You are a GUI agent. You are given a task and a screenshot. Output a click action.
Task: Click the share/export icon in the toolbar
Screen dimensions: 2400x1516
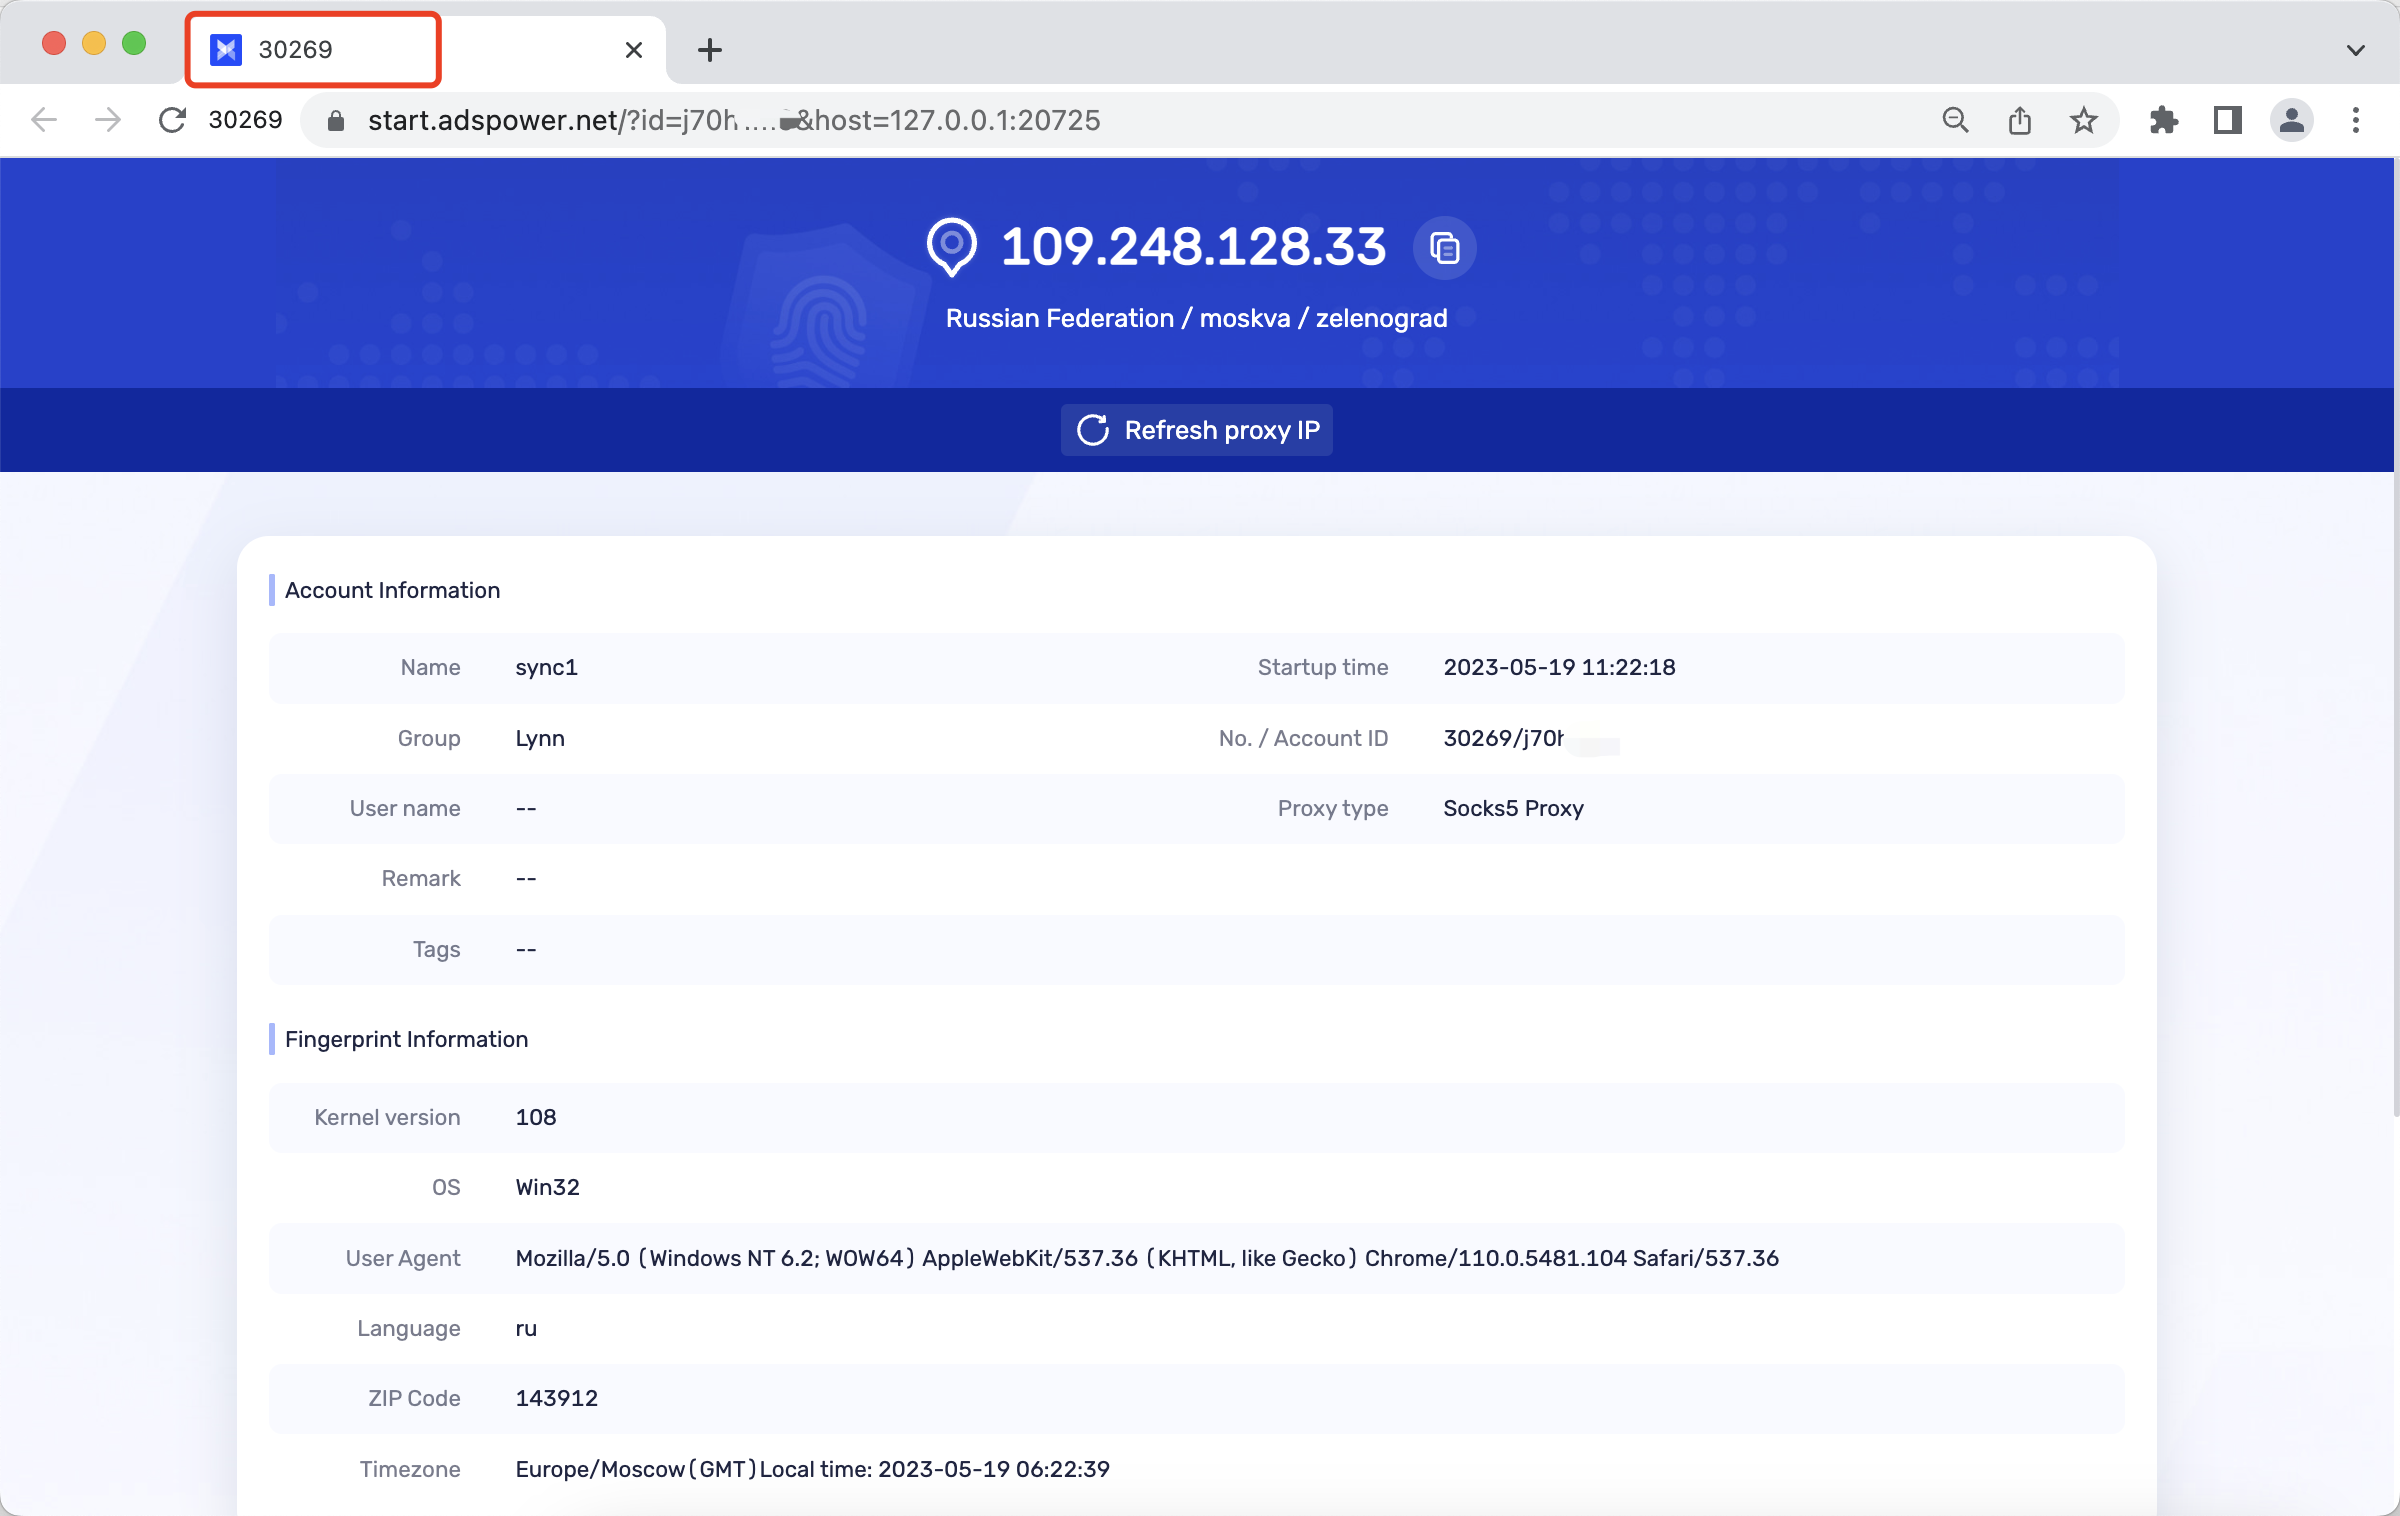pos(2020,120)
